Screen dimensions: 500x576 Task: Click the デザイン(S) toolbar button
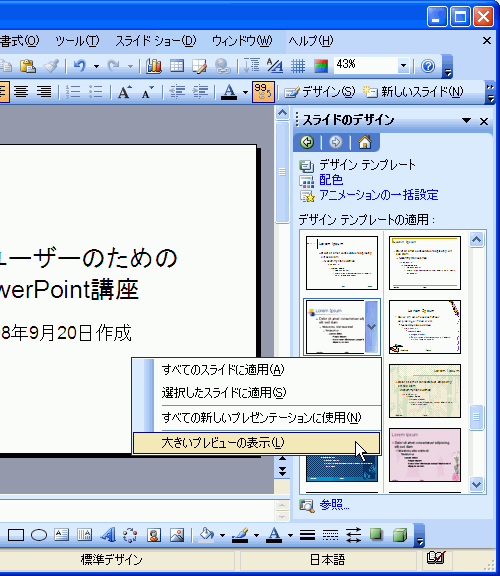(320, 91)
